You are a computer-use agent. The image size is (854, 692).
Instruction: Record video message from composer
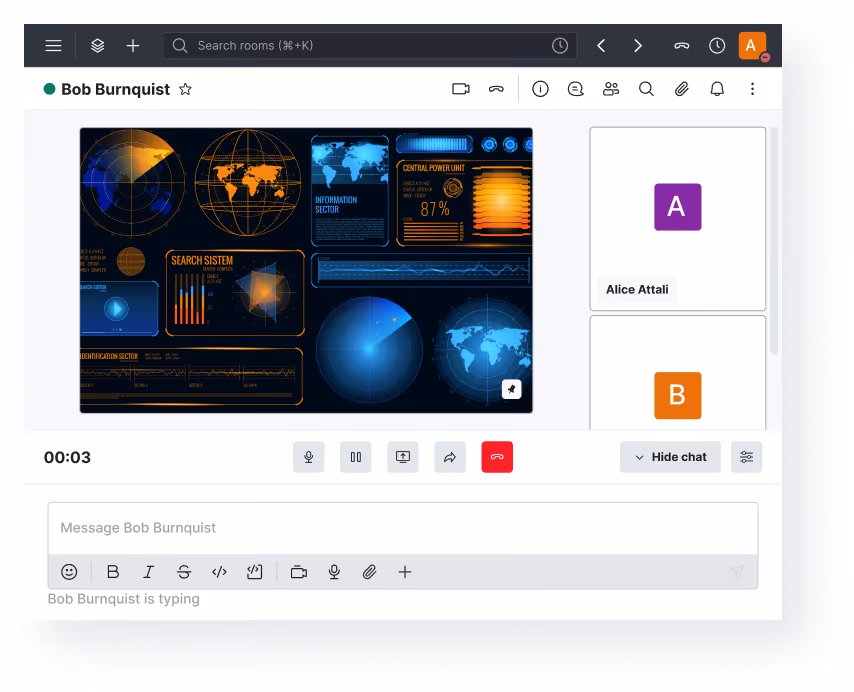(x=299, y=572)
